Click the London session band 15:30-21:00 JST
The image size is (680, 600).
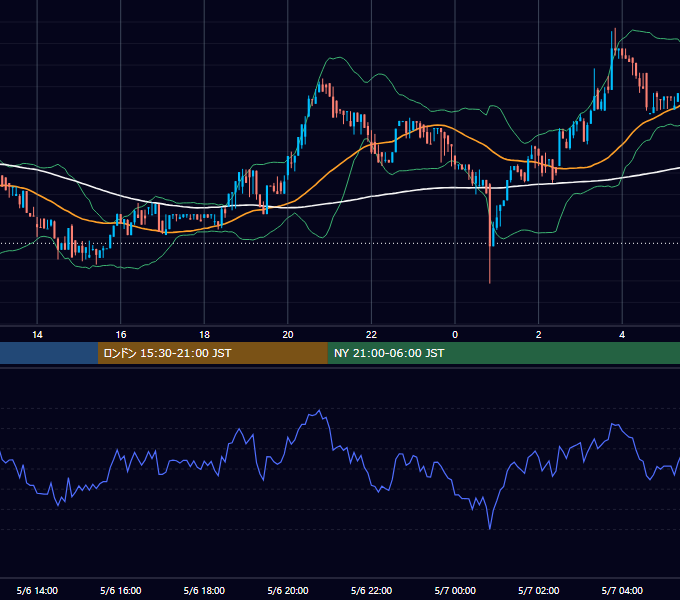tap(212, 353)
